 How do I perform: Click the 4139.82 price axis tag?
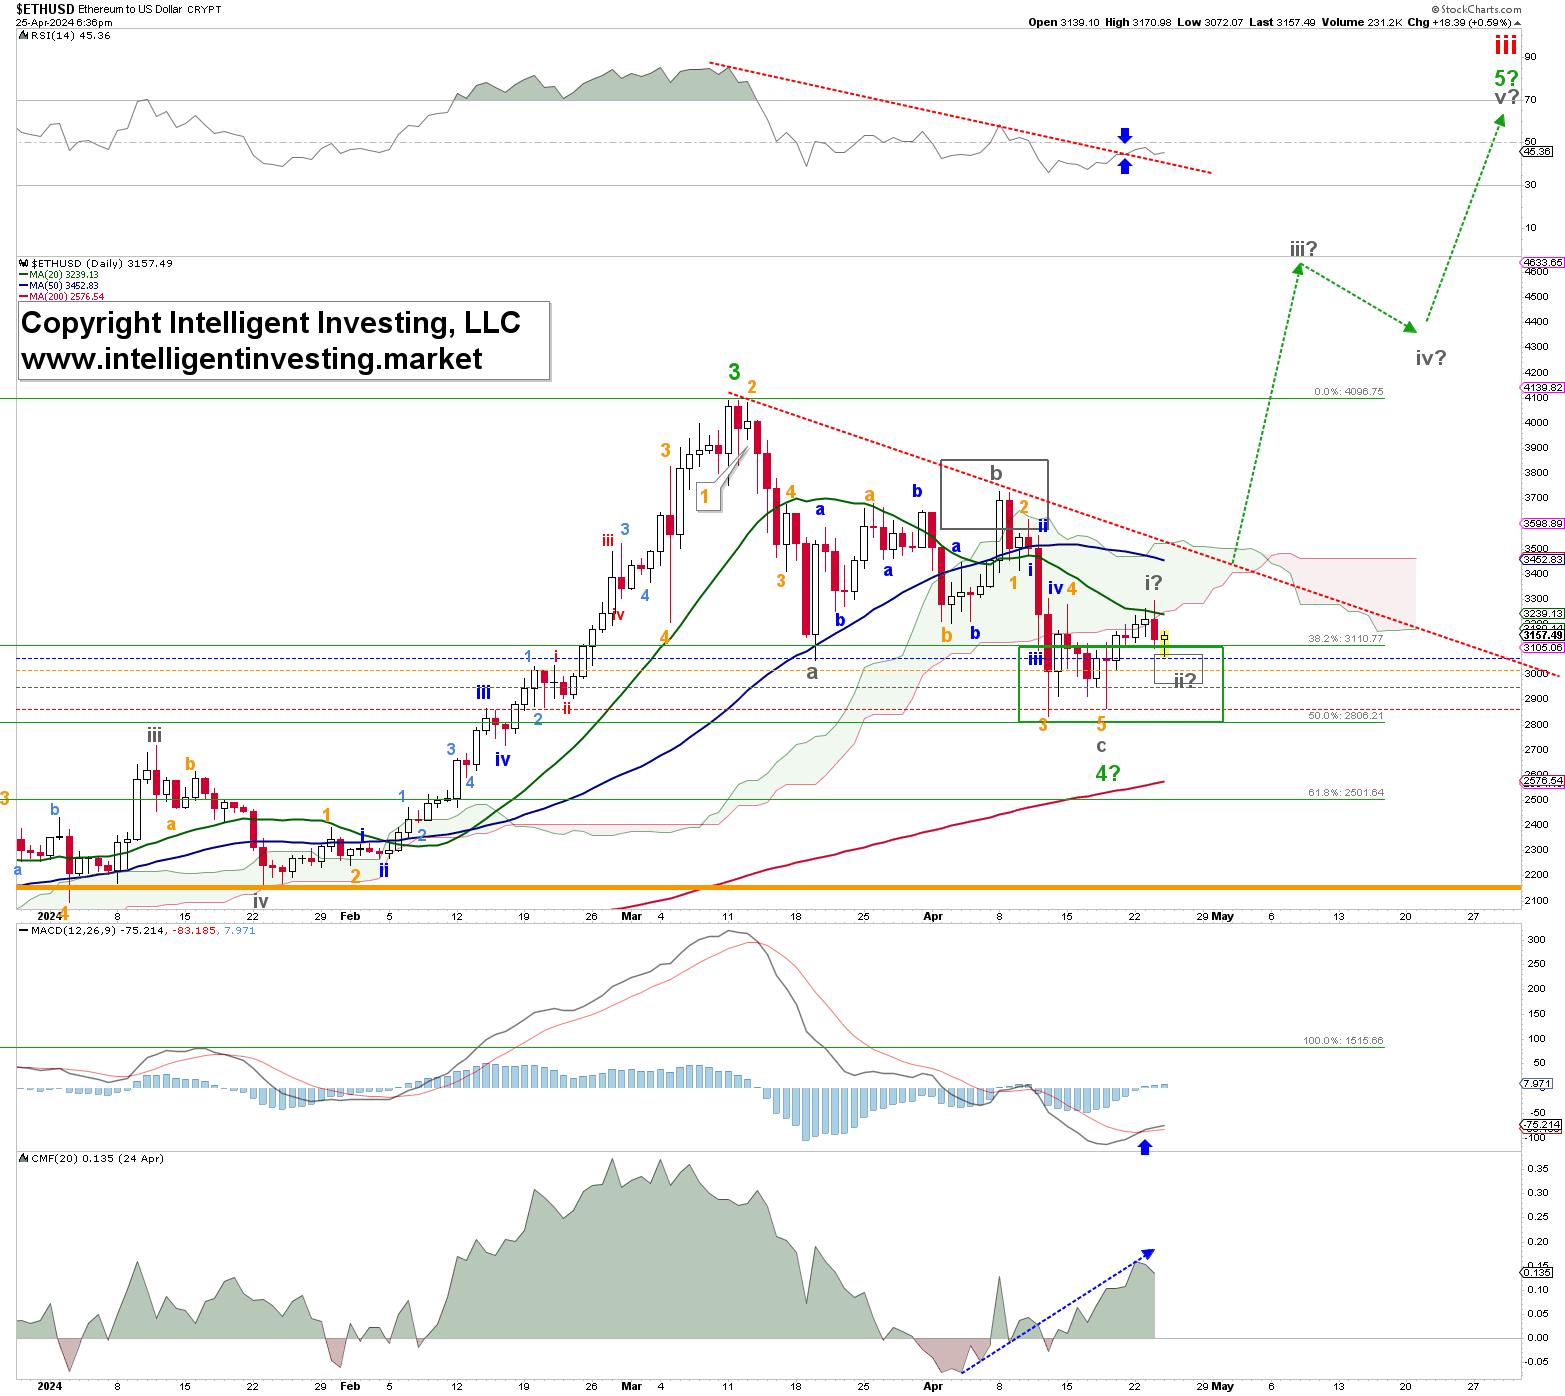(1543, 388)
